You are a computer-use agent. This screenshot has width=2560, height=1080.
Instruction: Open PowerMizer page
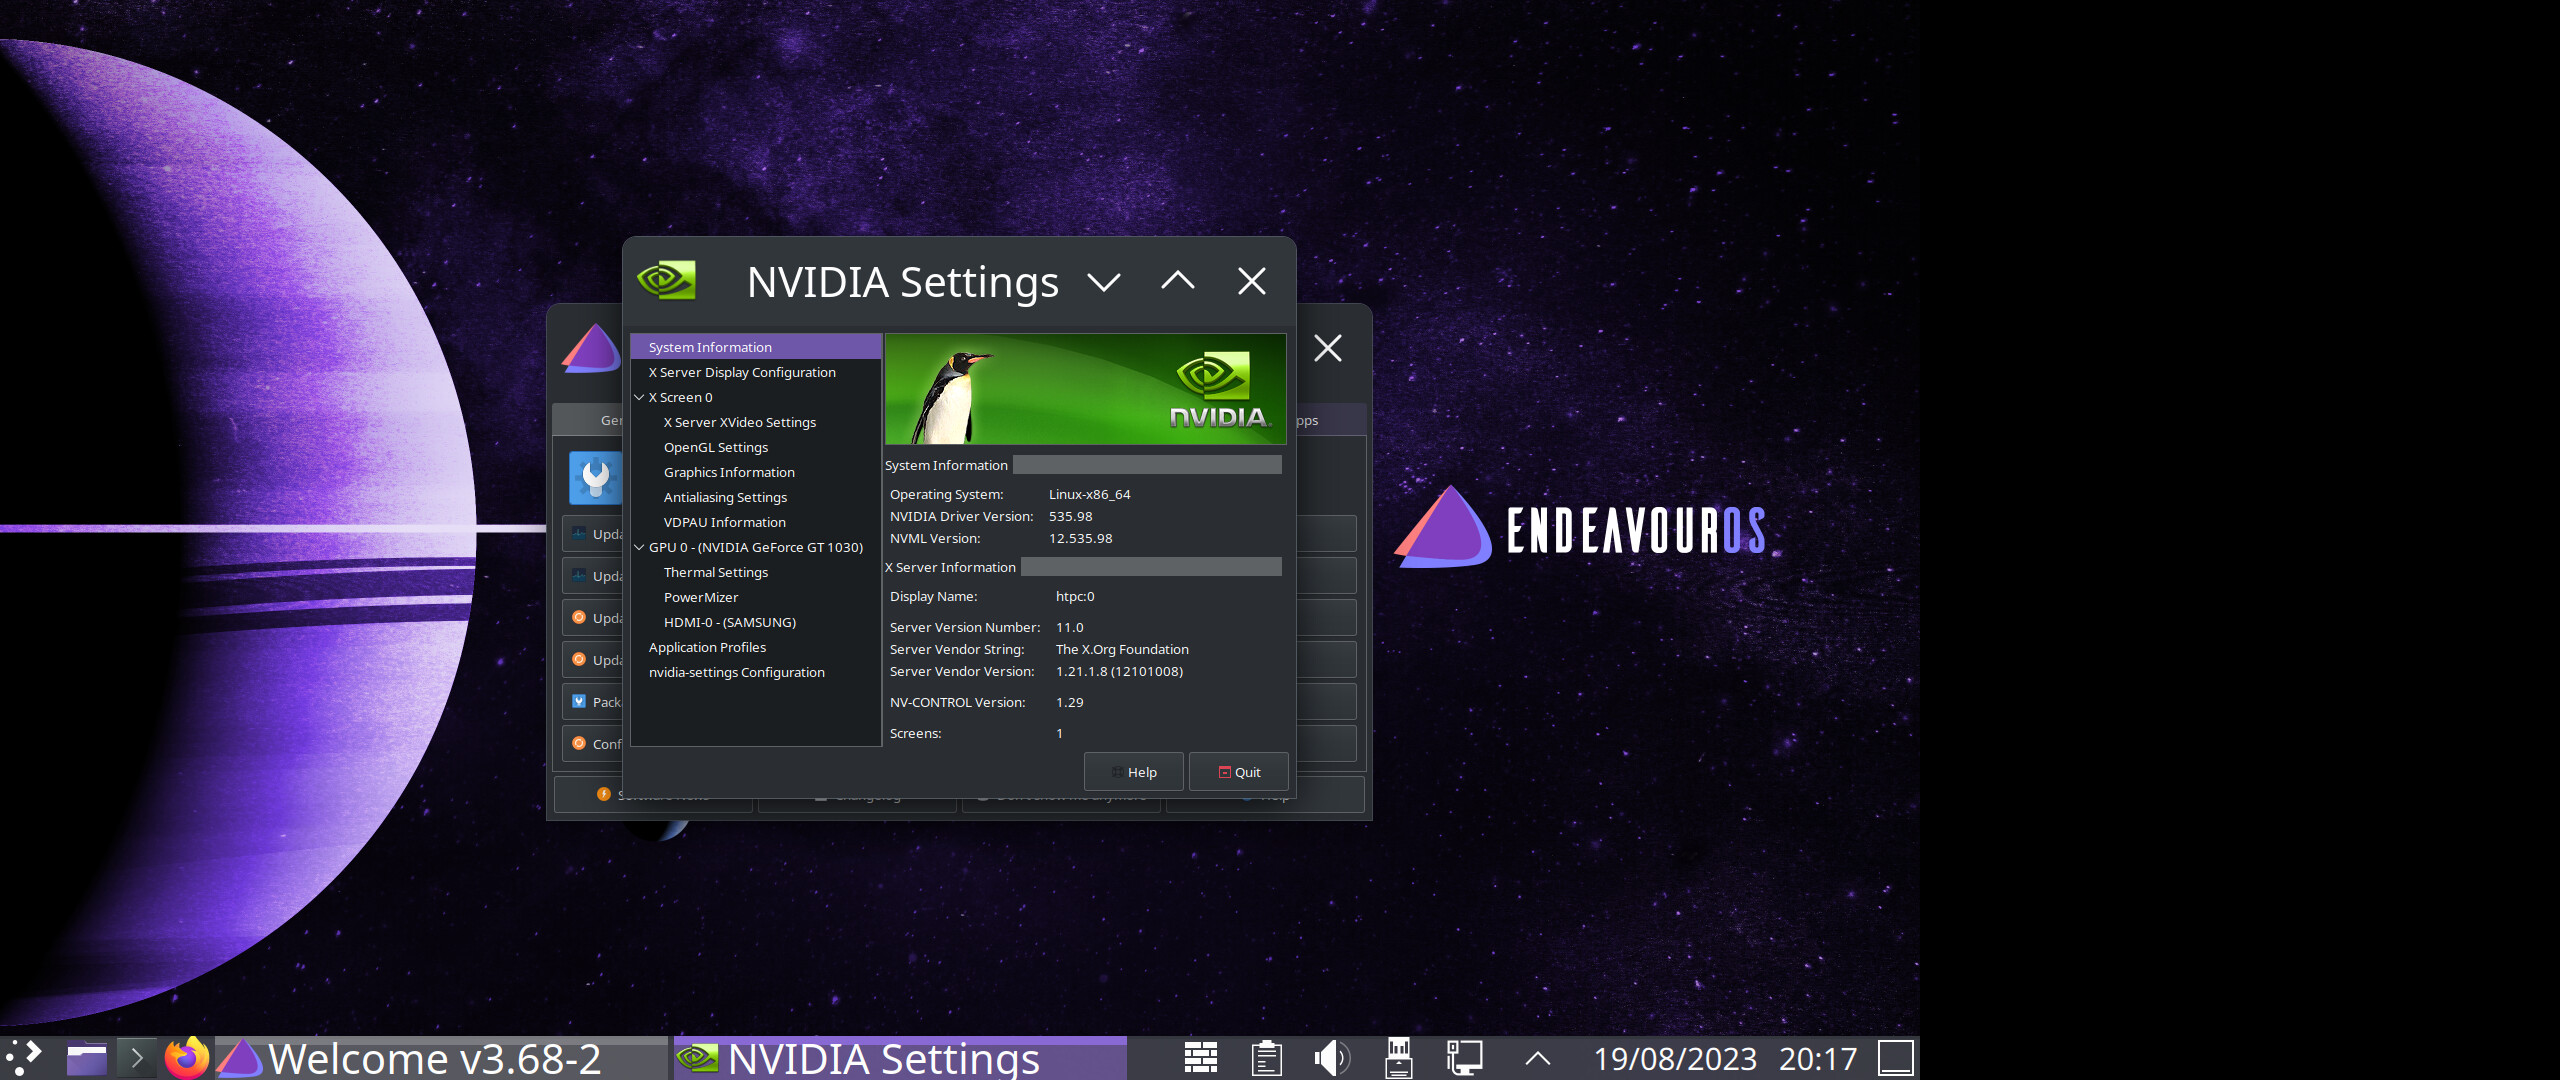[x=701, y=597]
